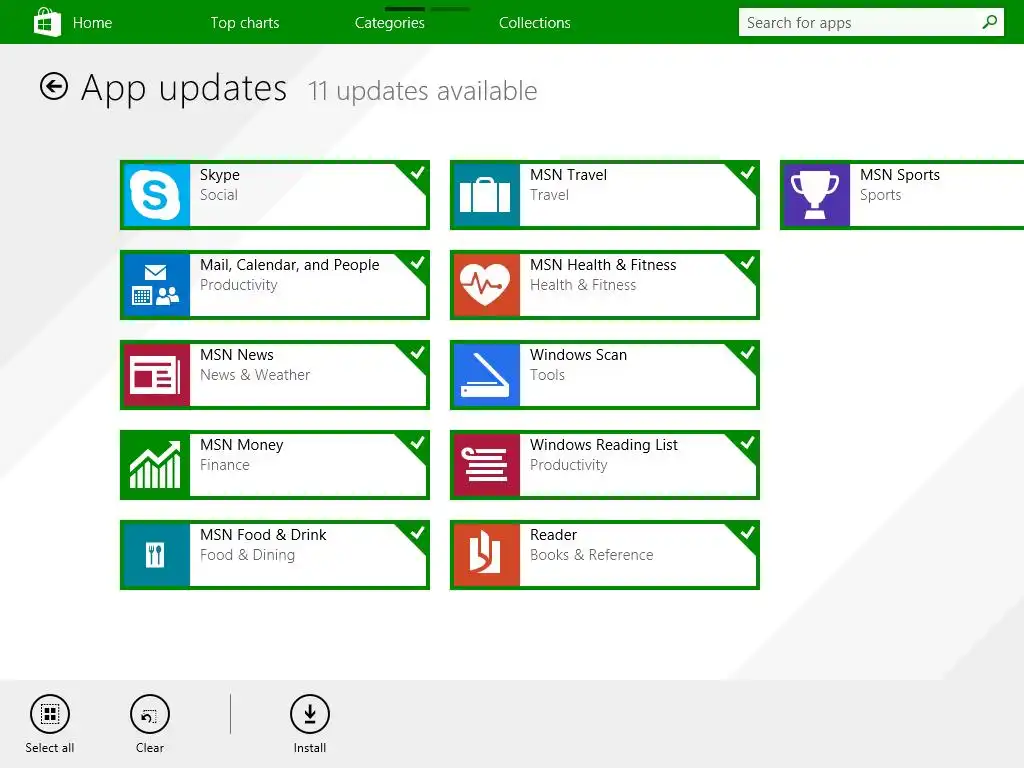Uncheck the MSN Health & Fitness checkmark
The image size is (1024, 768).
tap(747, 263)
